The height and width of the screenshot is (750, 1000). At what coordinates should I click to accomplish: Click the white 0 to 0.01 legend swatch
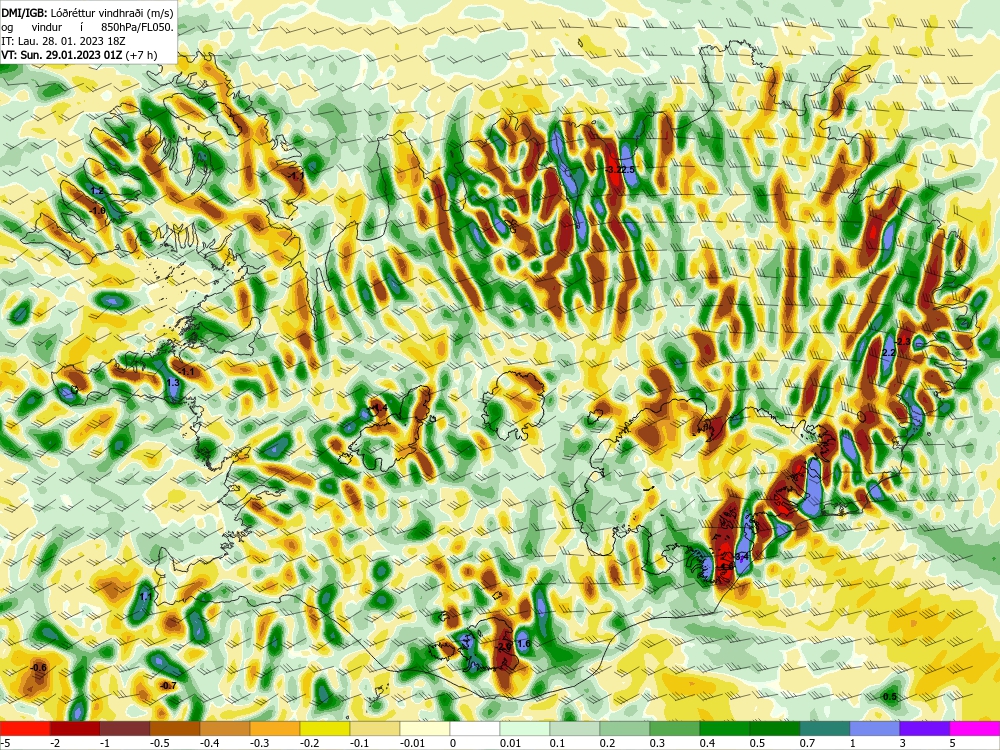coord(475,728)
